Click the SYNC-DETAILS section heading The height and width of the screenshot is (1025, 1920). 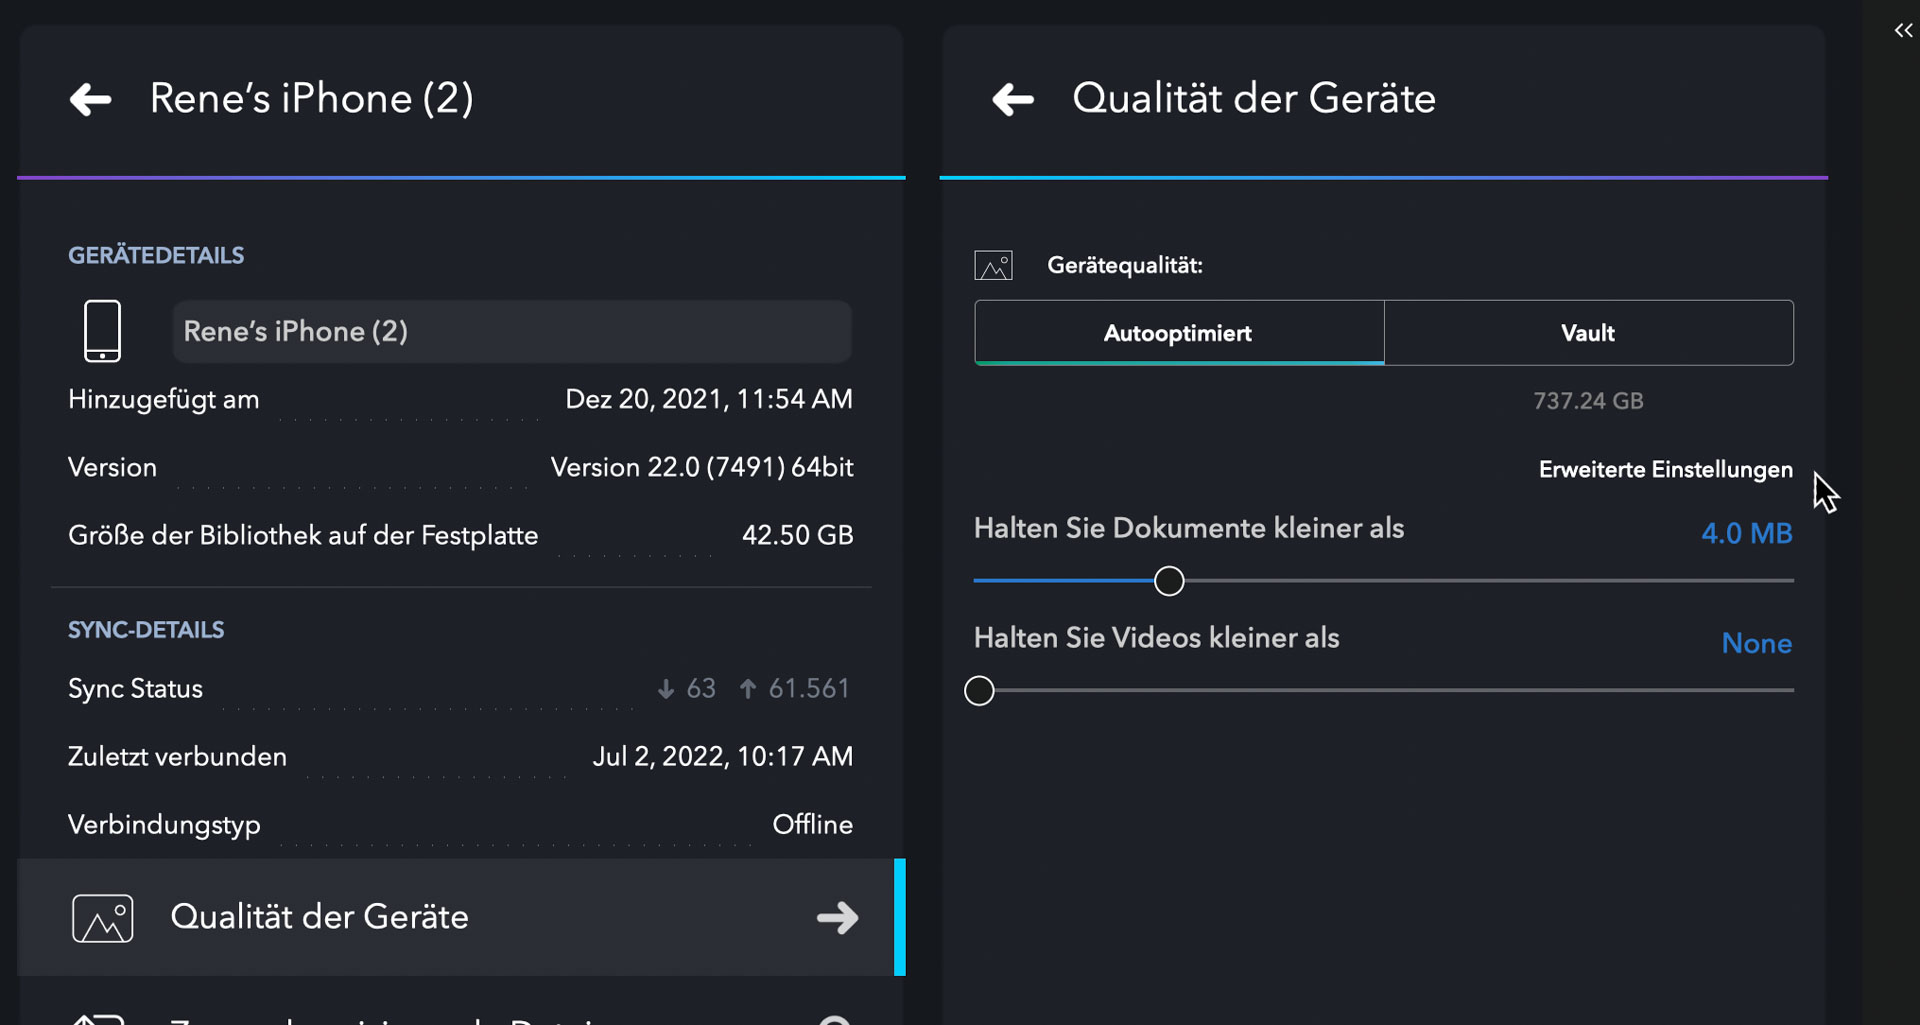146,631
